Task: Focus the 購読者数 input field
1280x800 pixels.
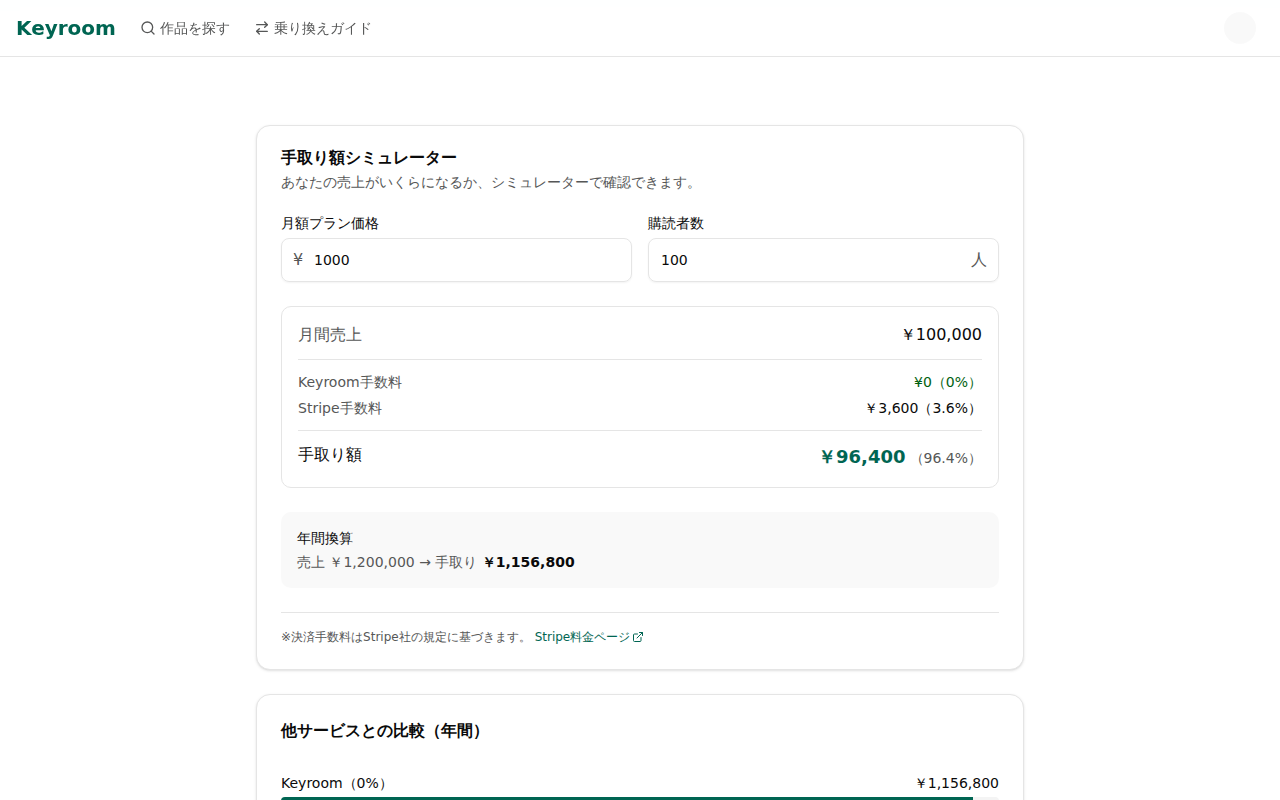Action: pos(823,260)
